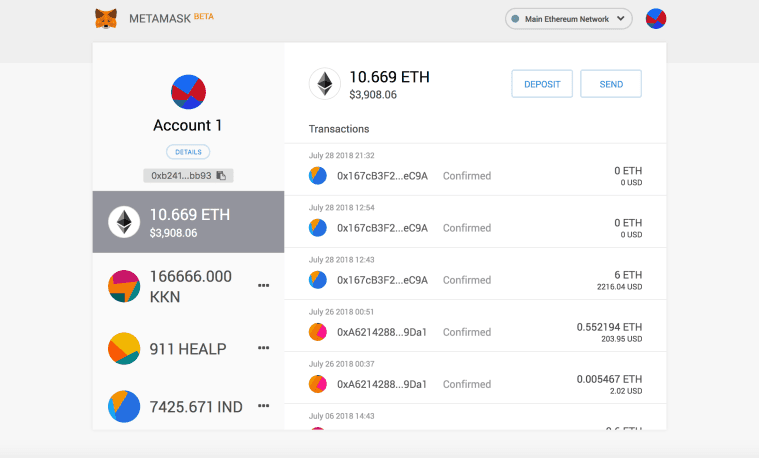
Task: Click the 2.02 USD amount
Action: (626, 391)
